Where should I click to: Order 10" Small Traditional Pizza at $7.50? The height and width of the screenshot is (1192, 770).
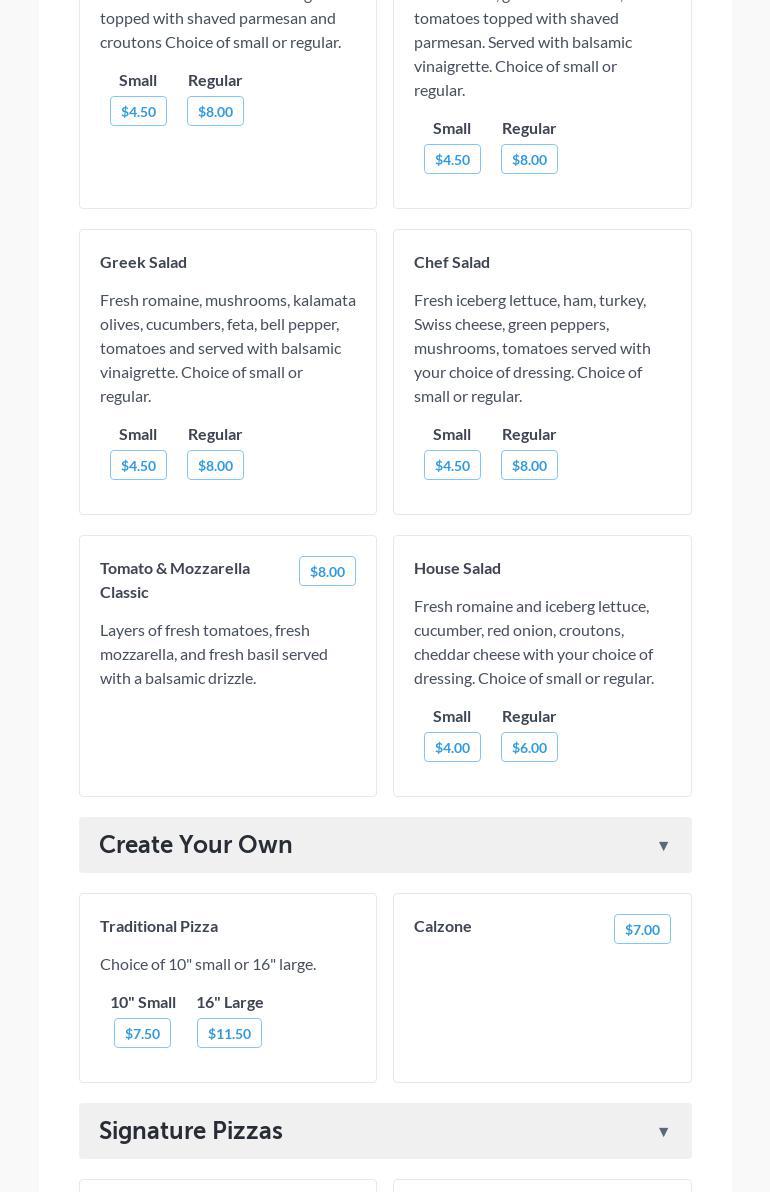coord(142,1034)
